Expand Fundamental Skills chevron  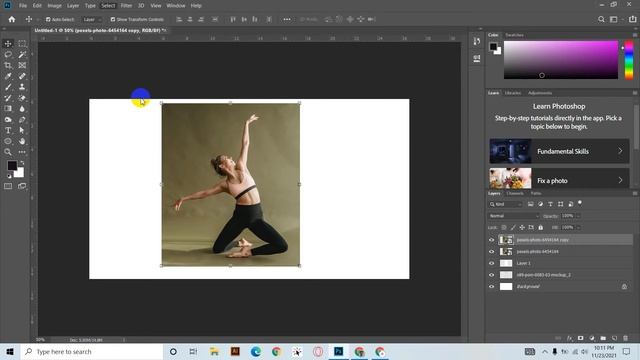[x=620, y=151]
